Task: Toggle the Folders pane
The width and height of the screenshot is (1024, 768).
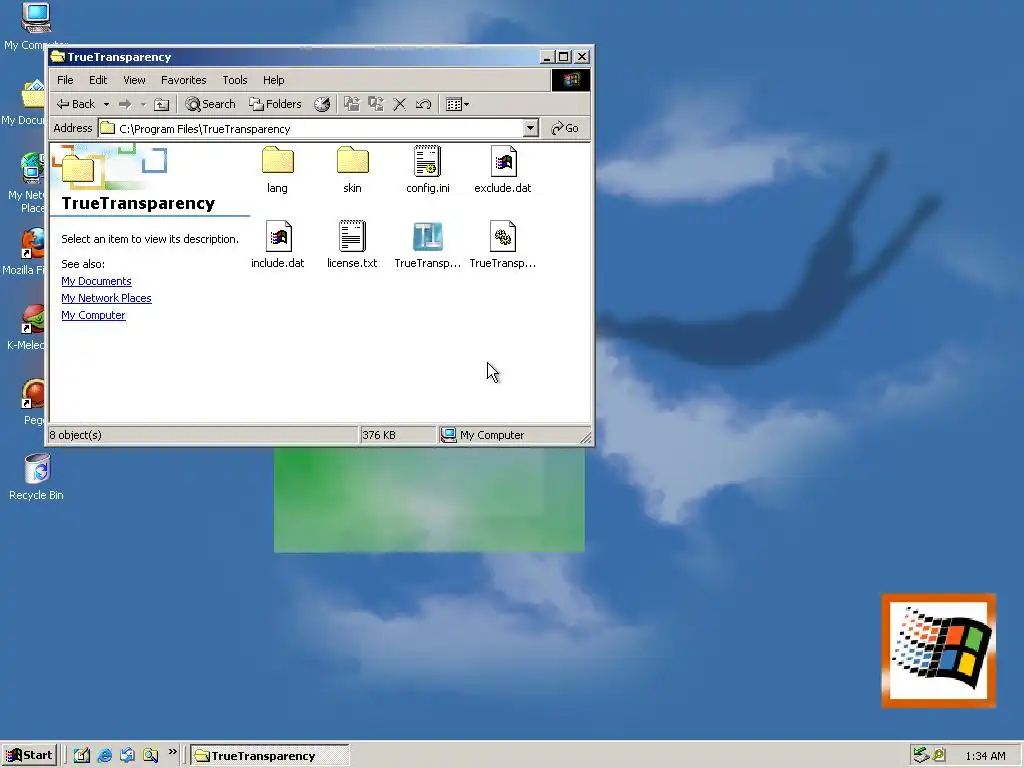Action: point(275,104)
